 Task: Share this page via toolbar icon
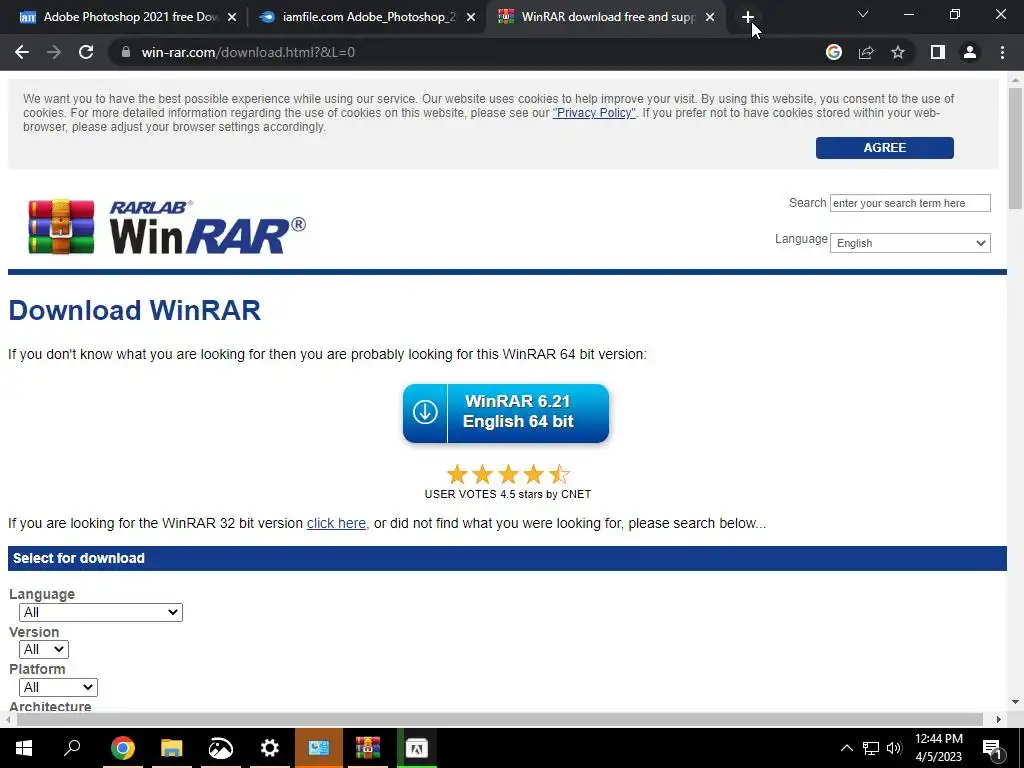click(x=866, y=52)
